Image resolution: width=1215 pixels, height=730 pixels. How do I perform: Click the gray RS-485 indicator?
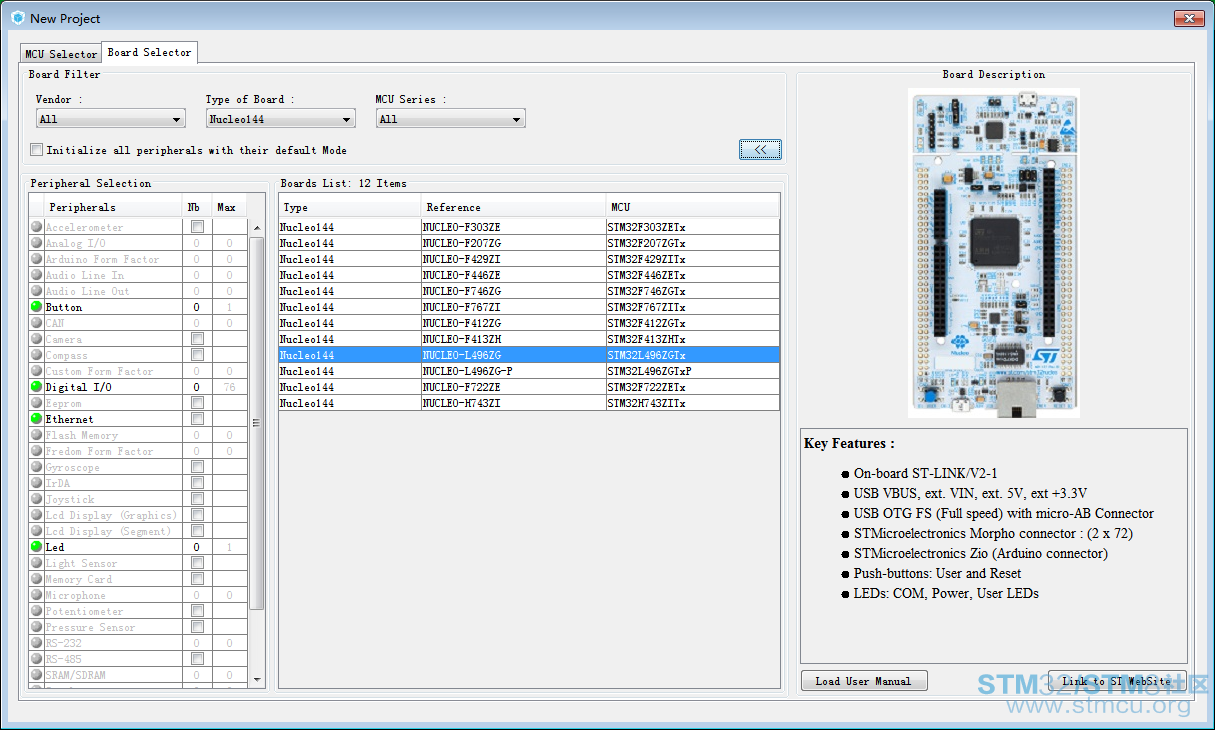pos(37,659)
